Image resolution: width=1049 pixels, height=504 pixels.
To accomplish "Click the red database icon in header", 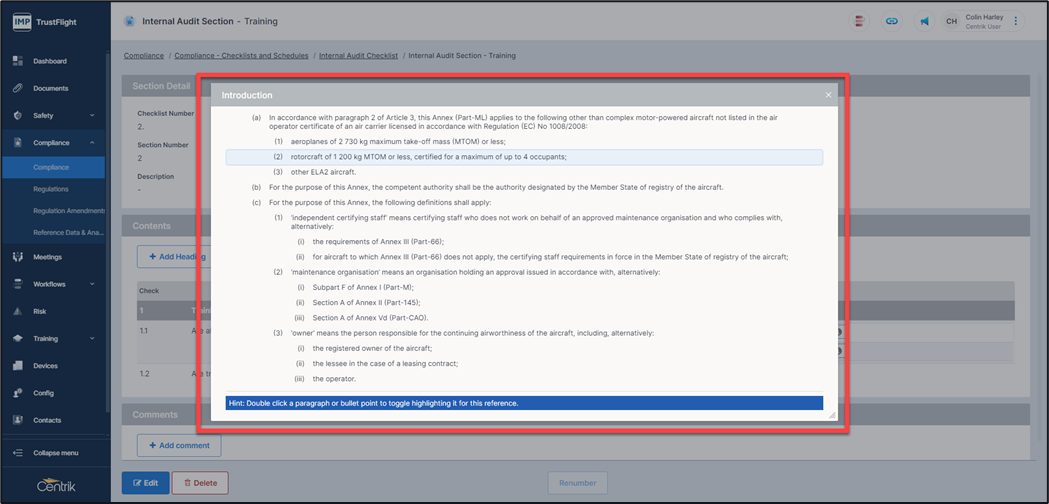I will tap(858, 21).
